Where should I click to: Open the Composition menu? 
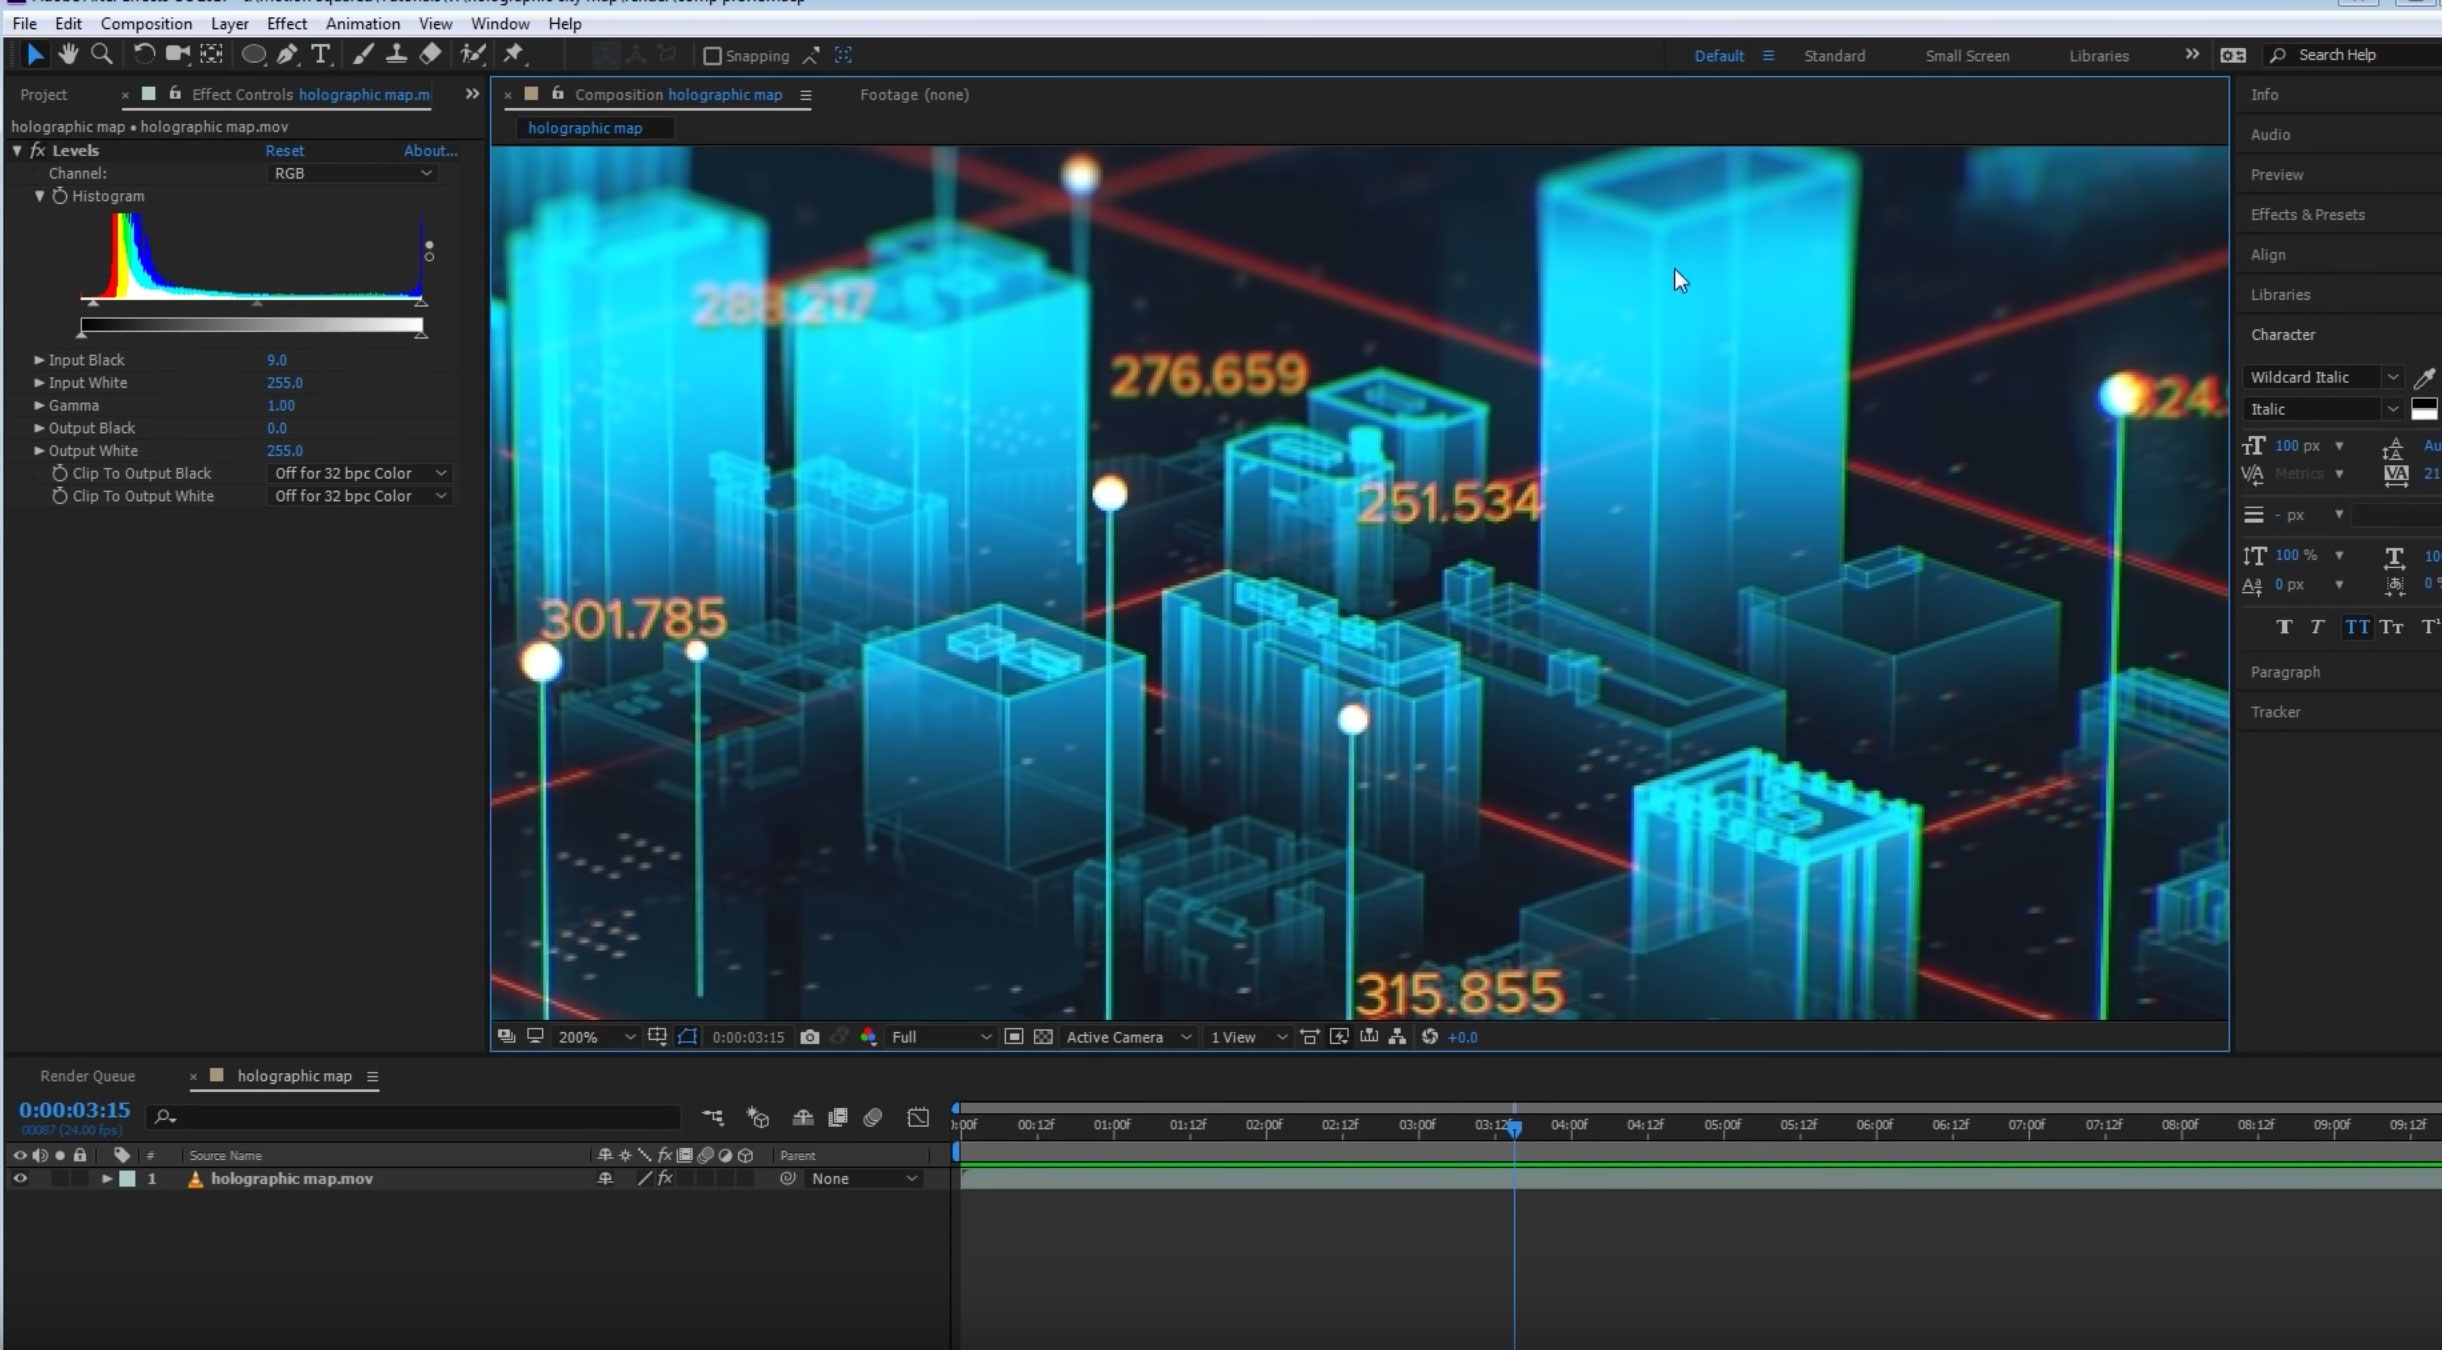click(x=146, y=23)
